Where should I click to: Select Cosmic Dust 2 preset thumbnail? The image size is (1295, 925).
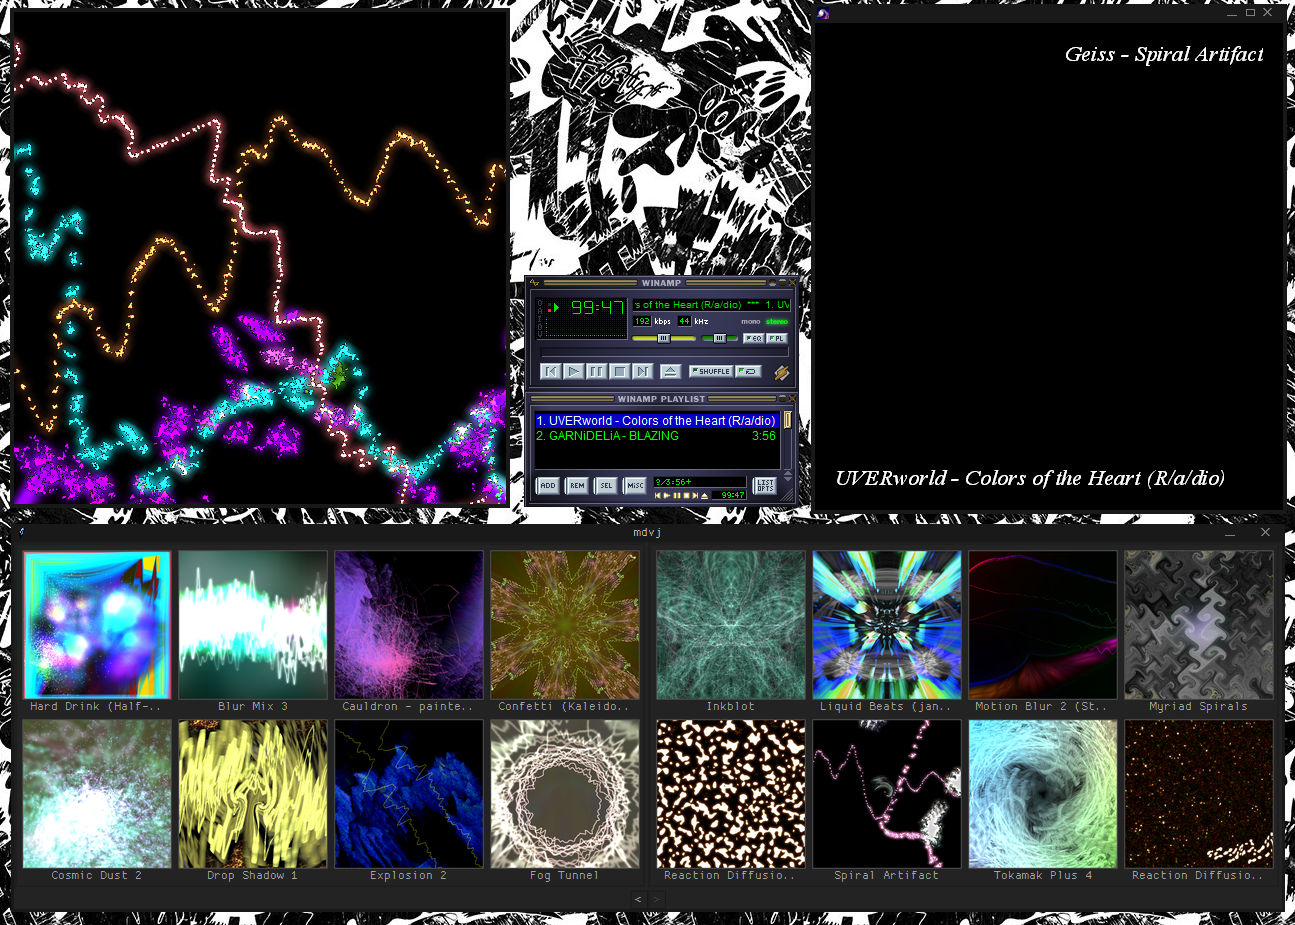tap(97, 794)
